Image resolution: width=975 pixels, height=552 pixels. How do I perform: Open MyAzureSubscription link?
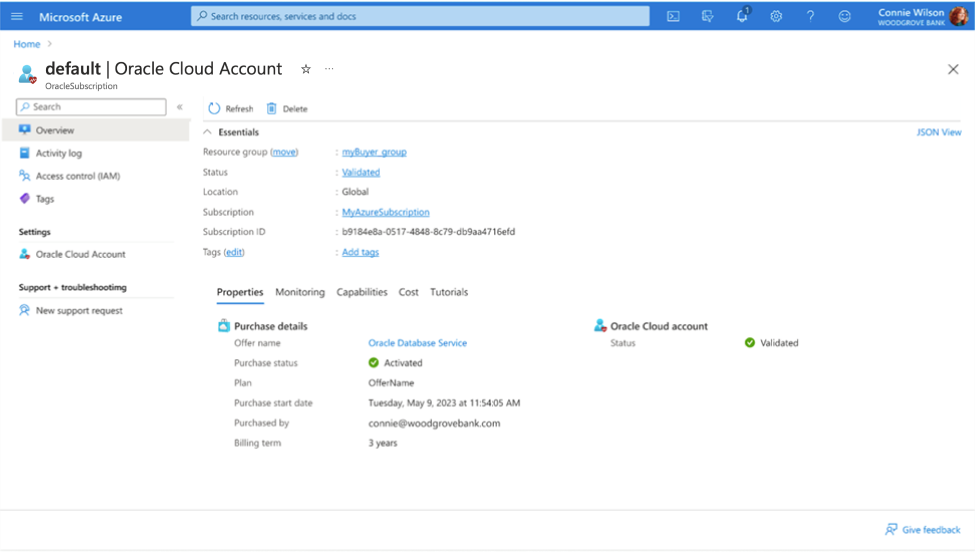tap(386, 212)
